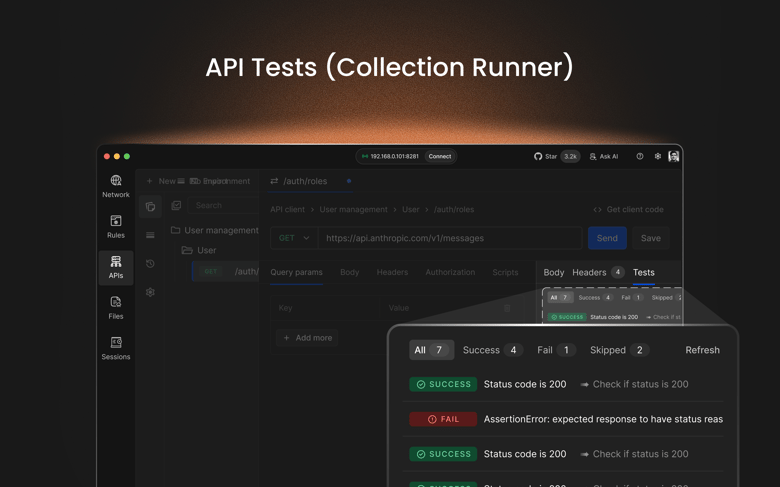Filter test results by Success

tap(491, 350)
